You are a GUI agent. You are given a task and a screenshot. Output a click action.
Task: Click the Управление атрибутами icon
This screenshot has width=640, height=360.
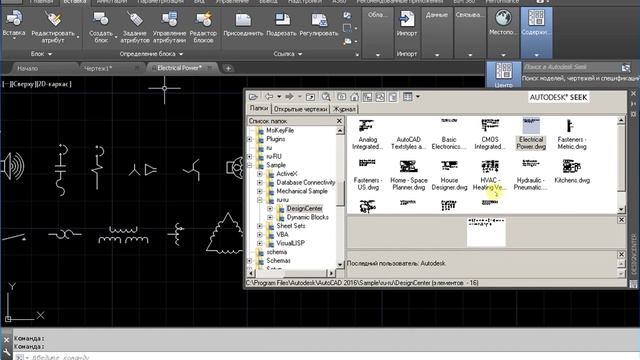coord(169,20)
